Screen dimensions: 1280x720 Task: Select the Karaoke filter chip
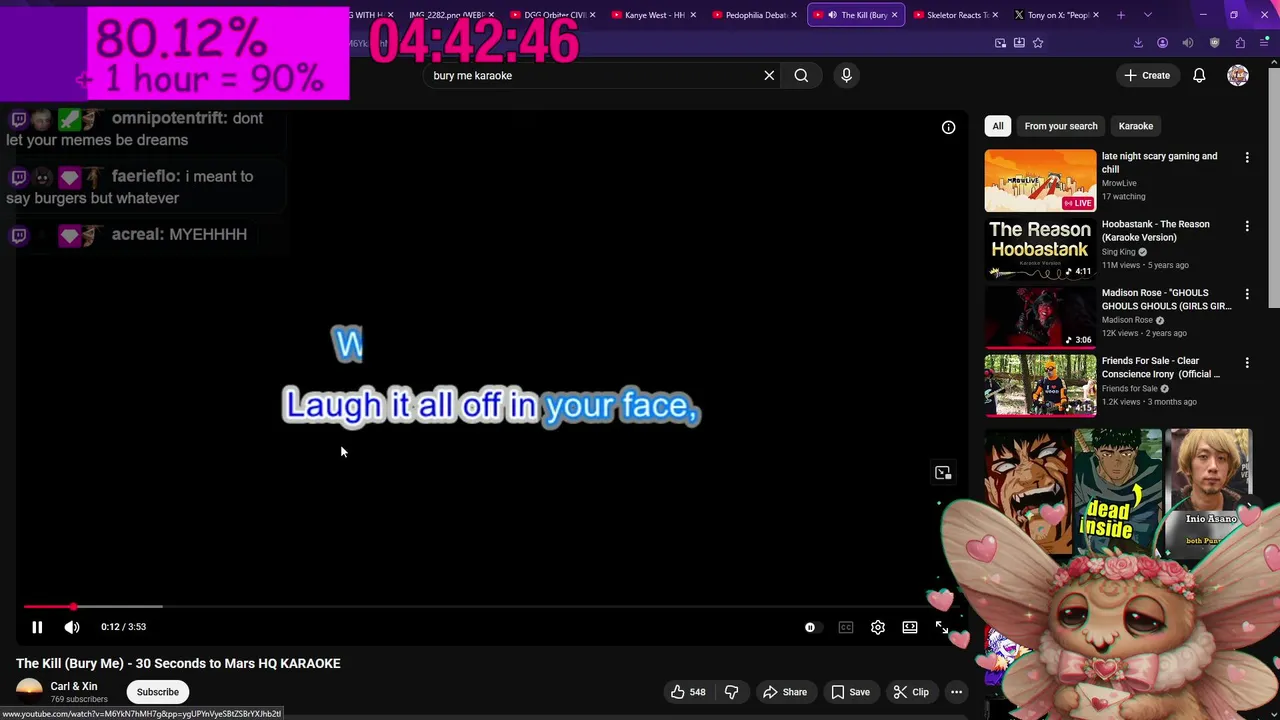1136,126
